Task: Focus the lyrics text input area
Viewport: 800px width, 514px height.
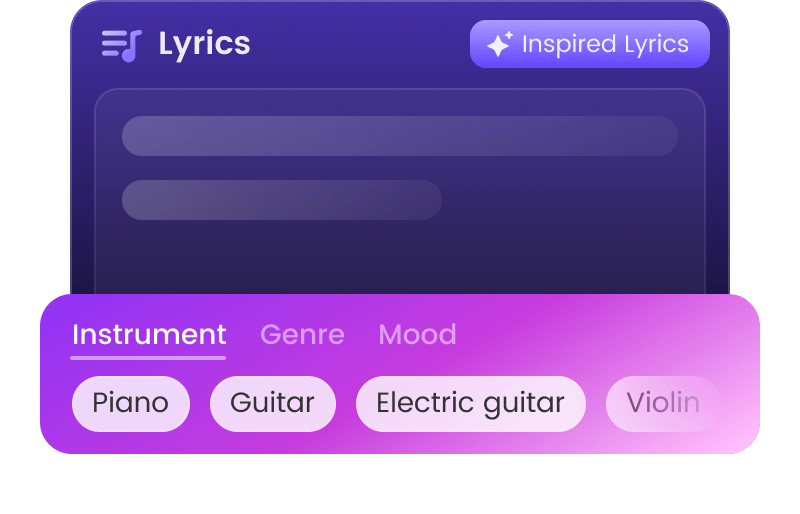Action: tap(400, 250)
